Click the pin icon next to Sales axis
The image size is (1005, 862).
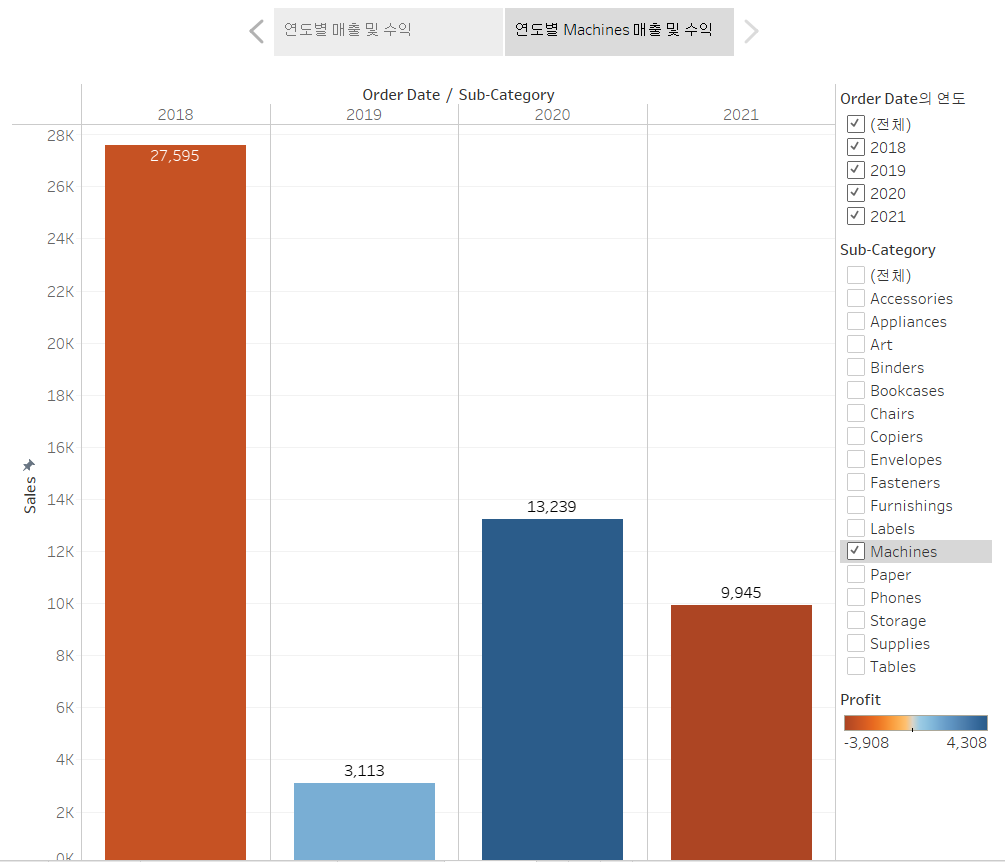[x=29, y=465]
